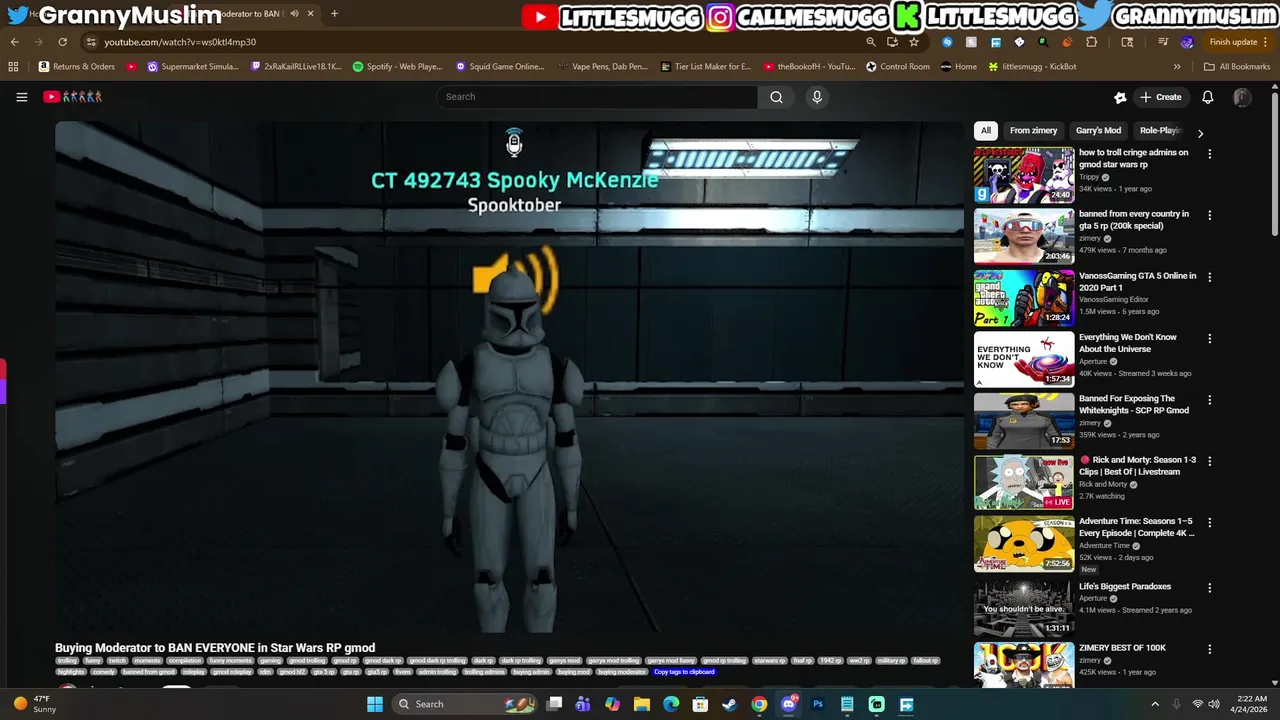This screenshot has height=720, width=1280.
Task: Open the YouTube notifications bell
Action: point(1207,97)
